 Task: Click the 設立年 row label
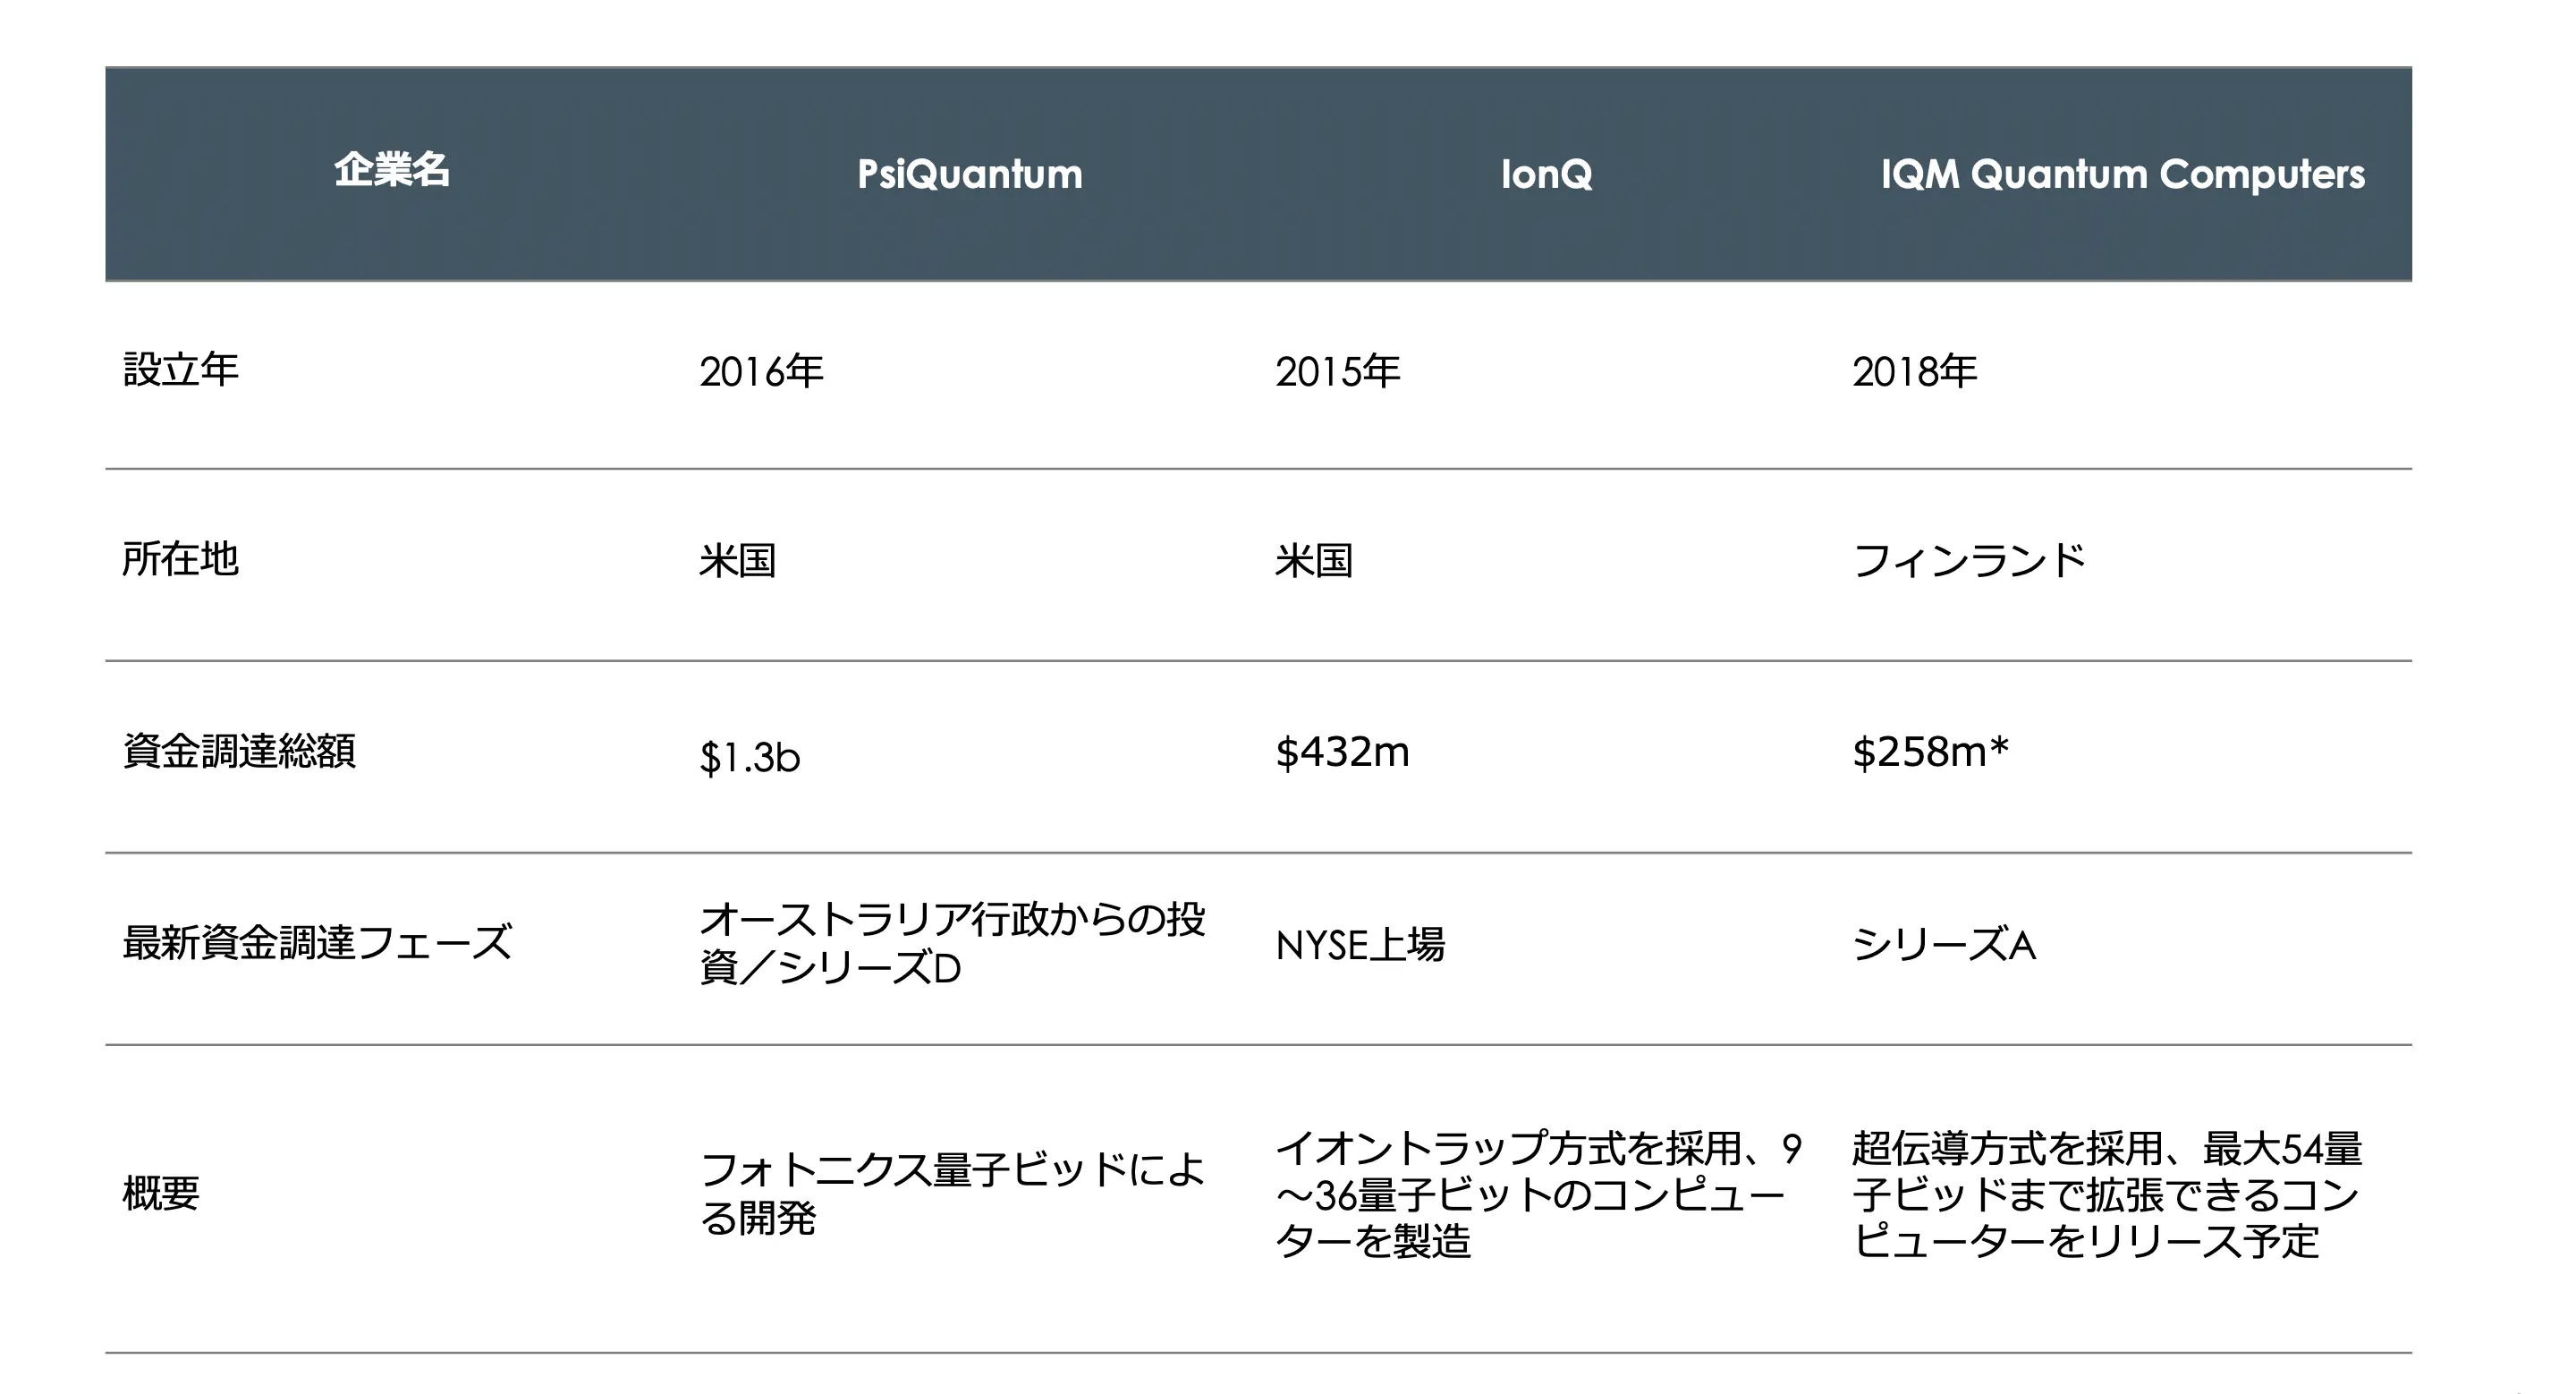click(x=181, y=369)
